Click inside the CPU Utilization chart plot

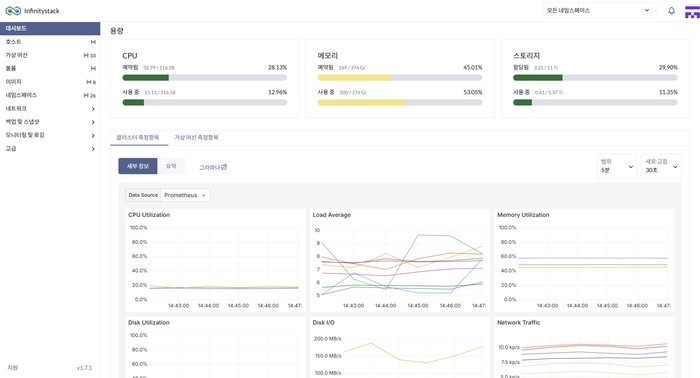223,263
